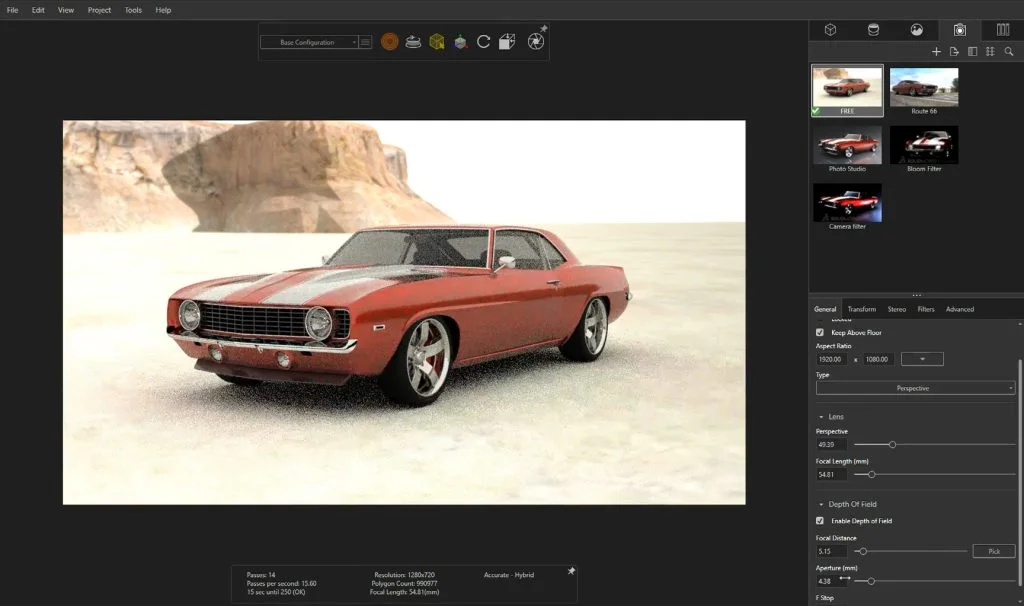
Task: Open the Environments panel icon
Action: 916,30
